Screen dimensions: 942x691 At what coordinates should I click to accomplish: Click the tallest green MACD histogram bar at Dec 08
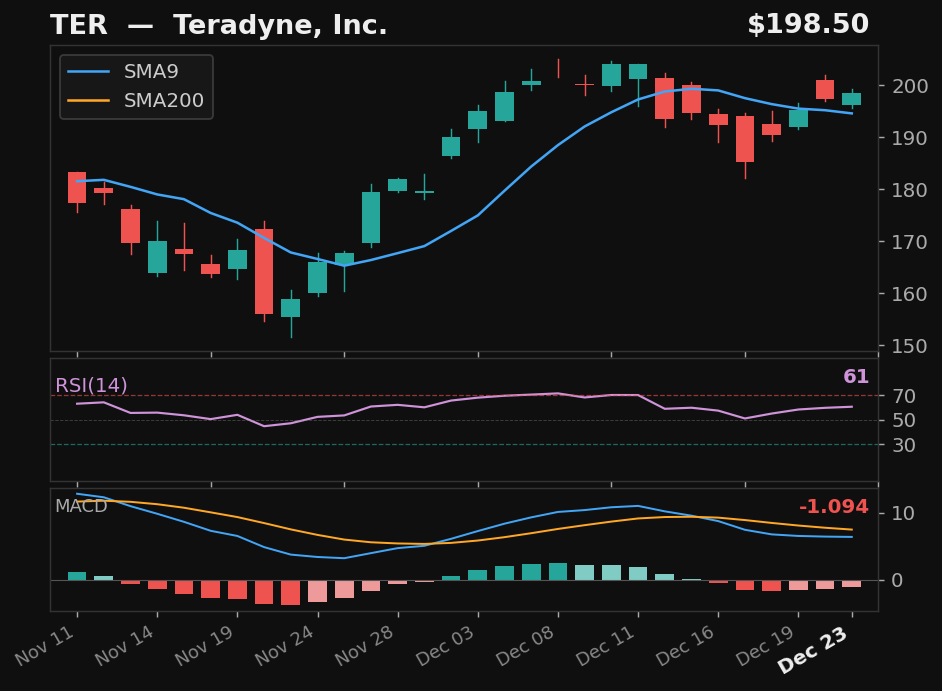coord(558,571)
